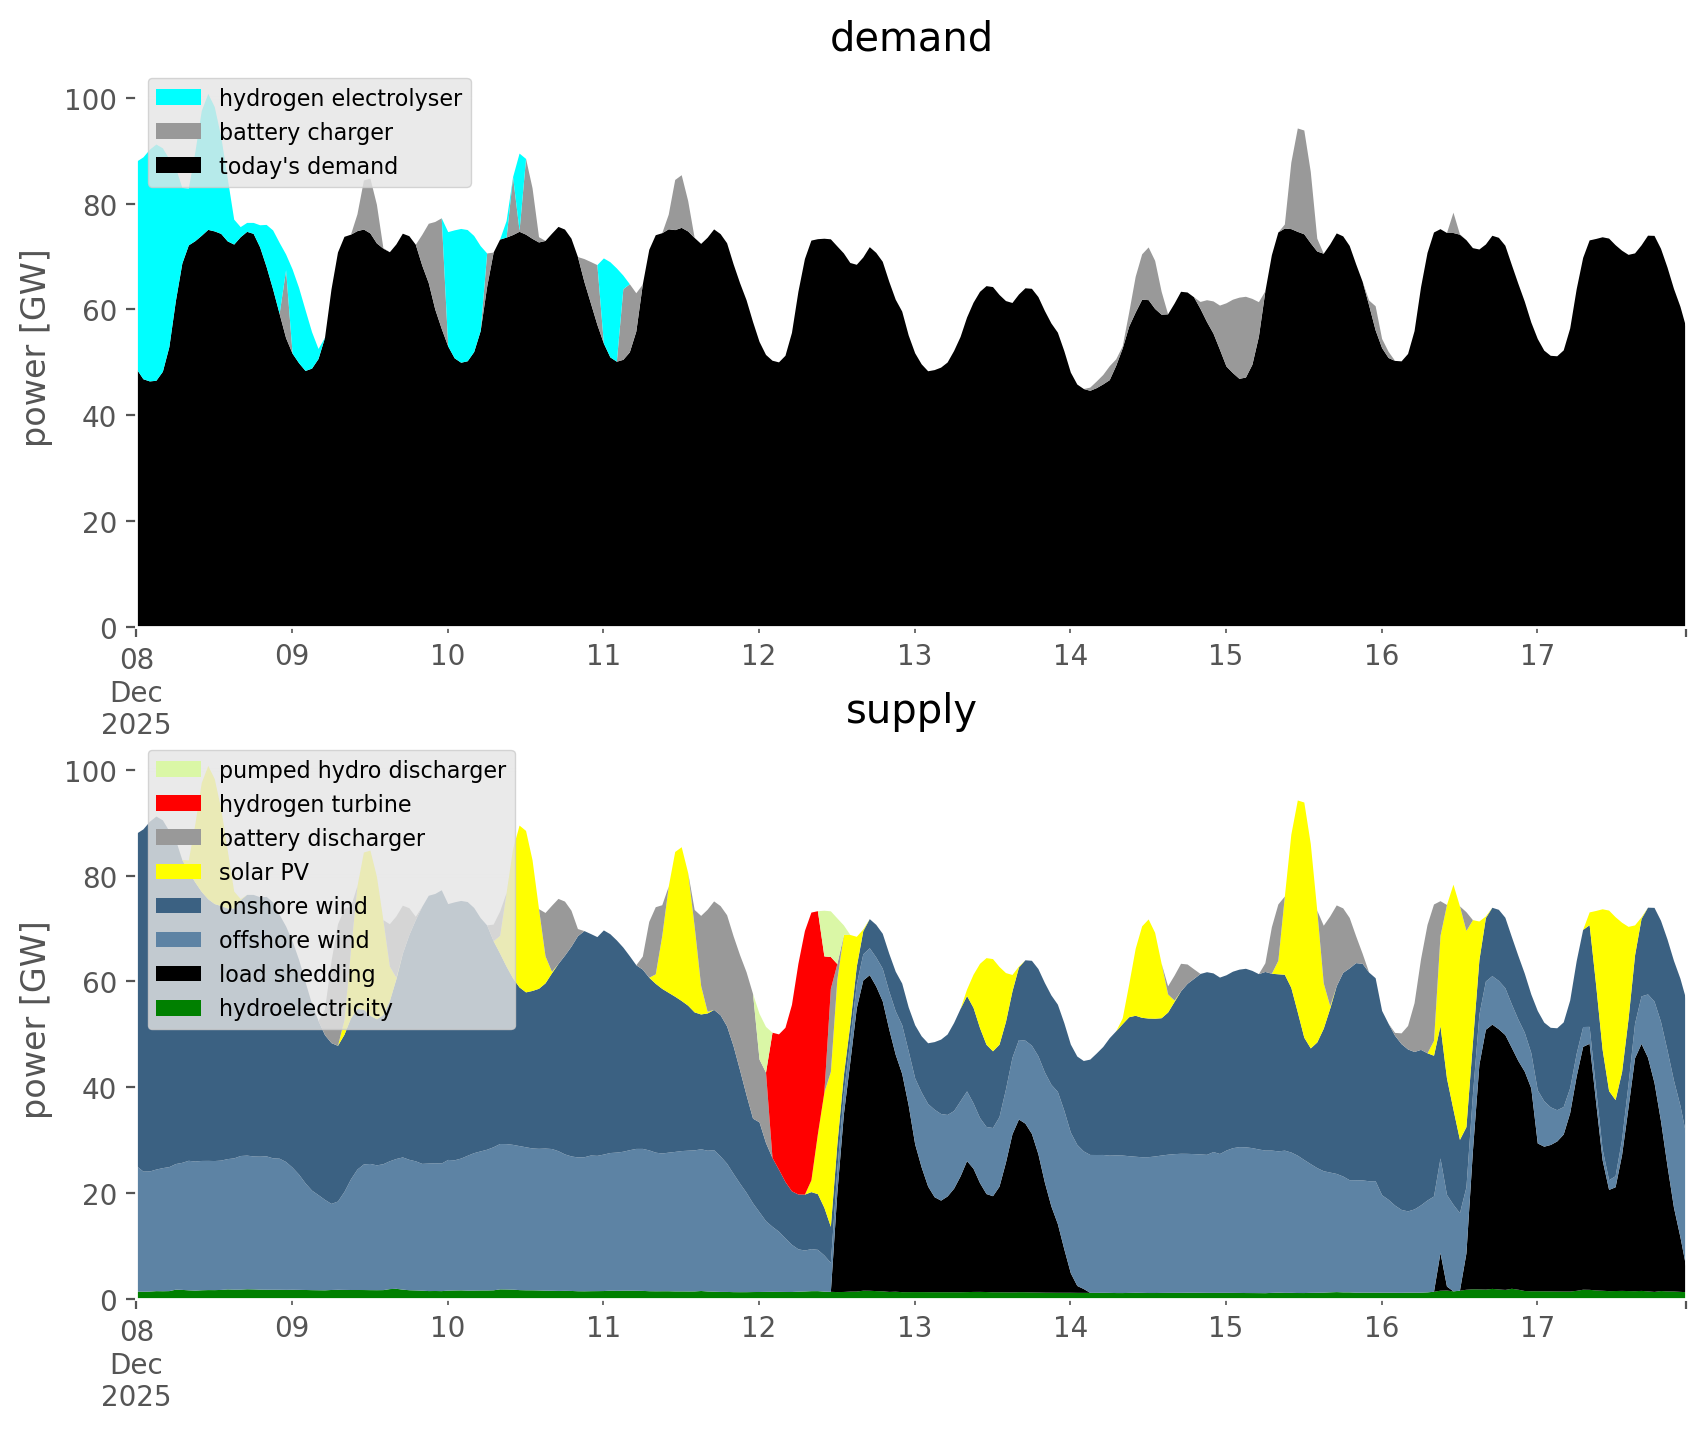This screenshot has height=1431, width=1706.
Task: Select the onshore wind legend label
Action: tap(293, 906)
